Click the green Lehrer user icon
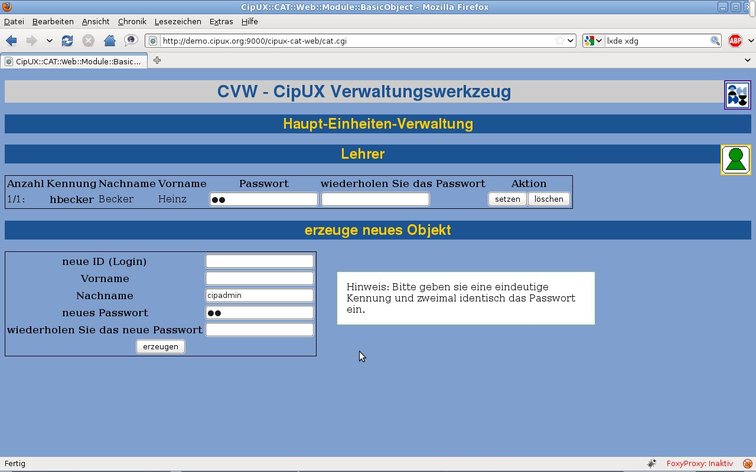Image resolution: width=756 pixels, height=472 pixels. point(736,160)
